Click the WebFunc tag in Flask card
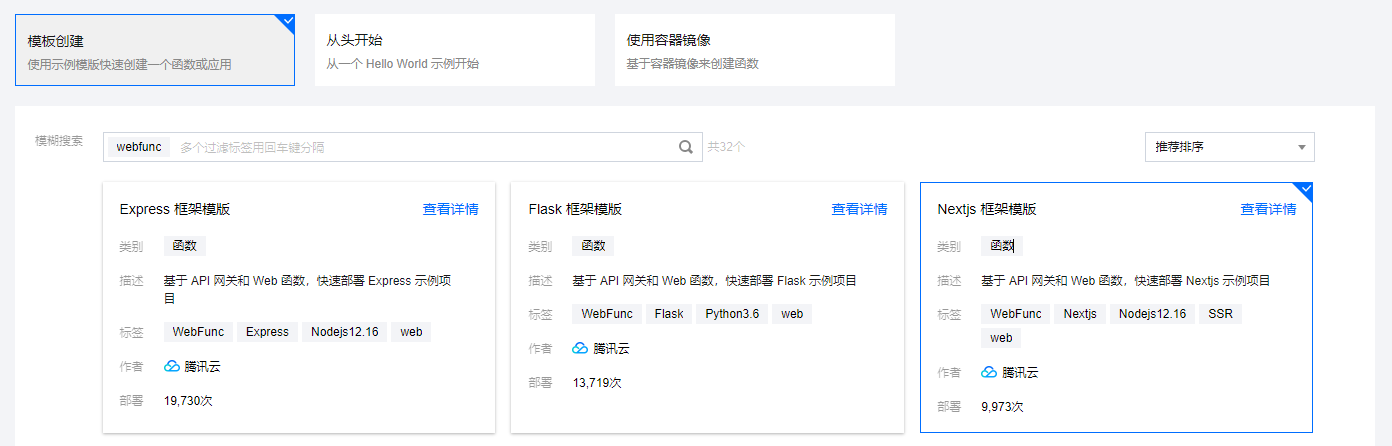 pos(607,314)
